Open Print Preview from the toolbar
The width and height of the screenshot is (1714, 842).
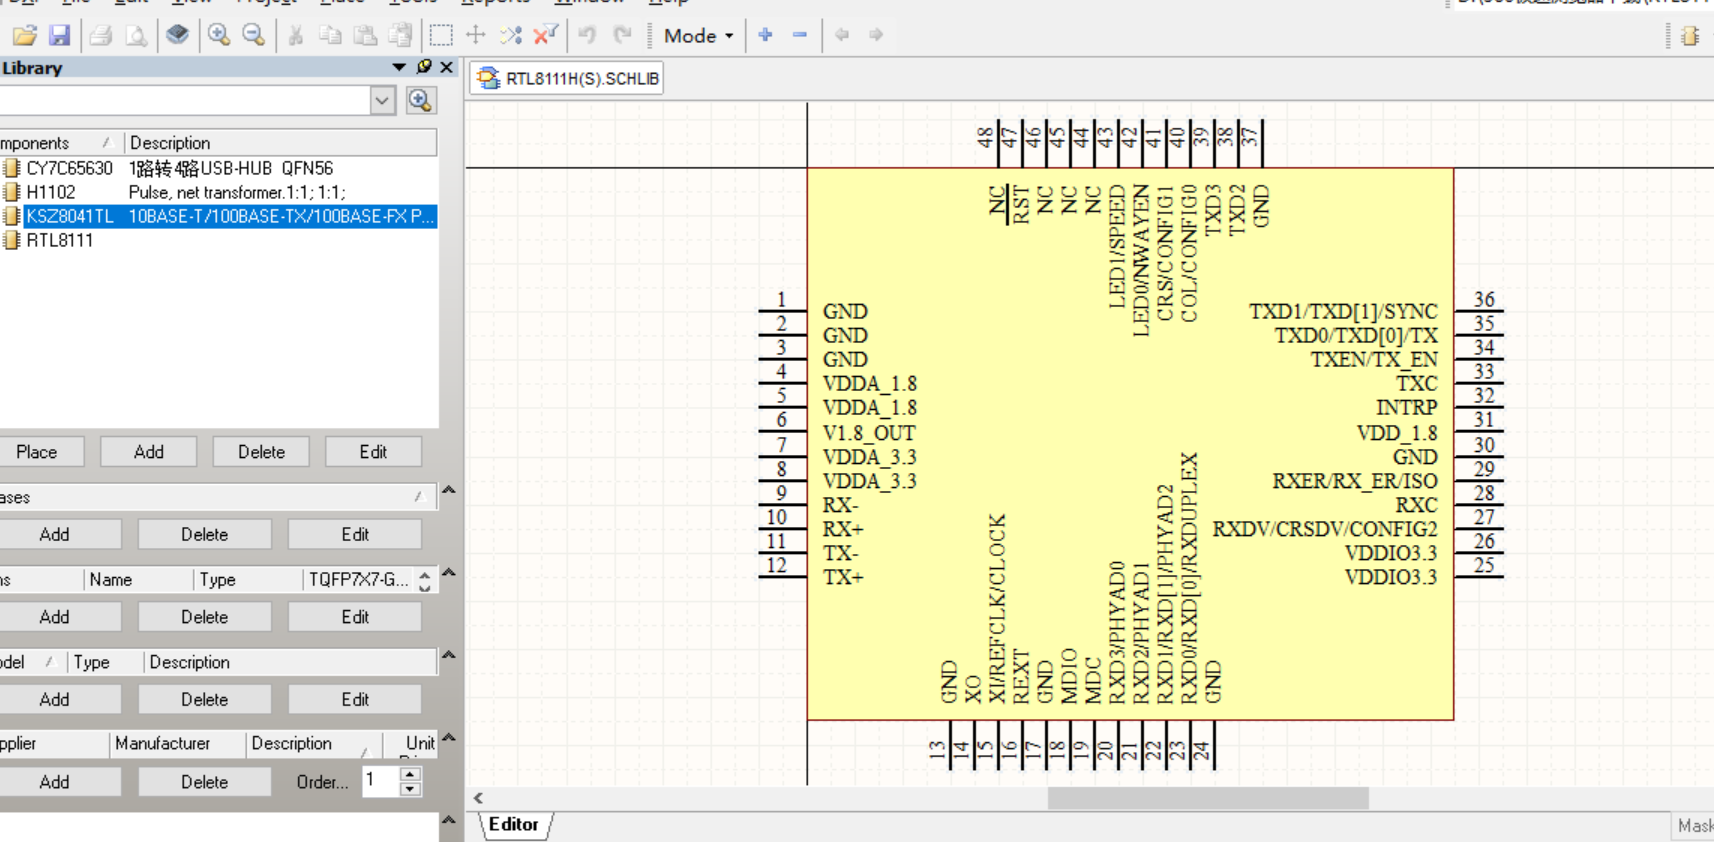coord(135,36)
